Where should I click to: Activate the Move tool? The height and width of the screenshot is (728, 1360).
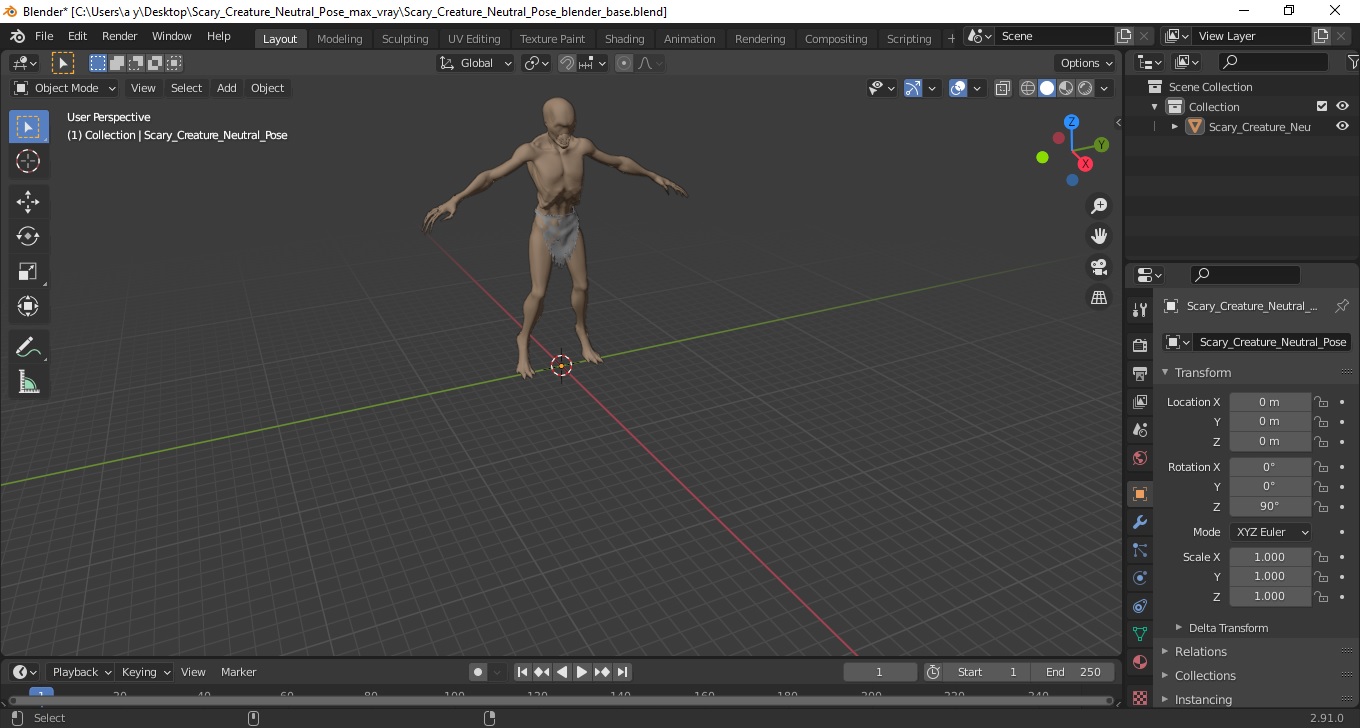(x=28, y=202)
